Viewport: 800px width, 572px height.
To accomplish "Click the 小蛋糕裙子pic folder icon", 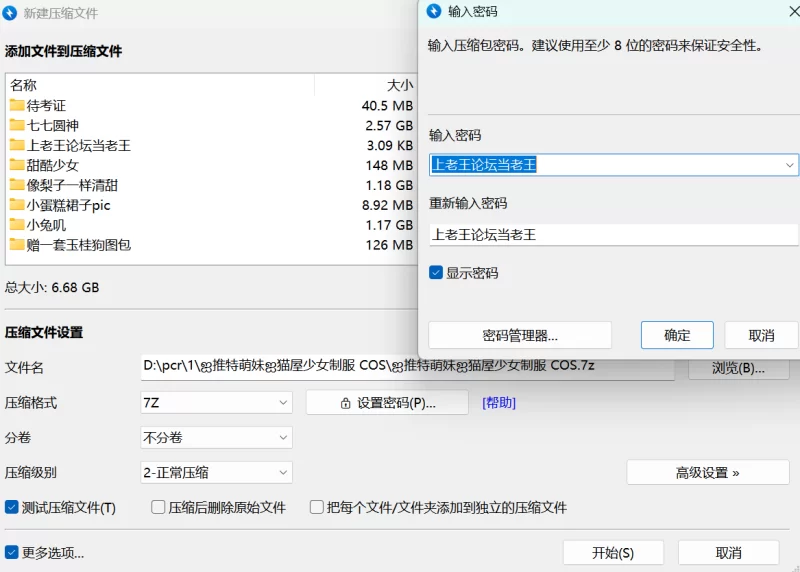I will coord(17,205).
